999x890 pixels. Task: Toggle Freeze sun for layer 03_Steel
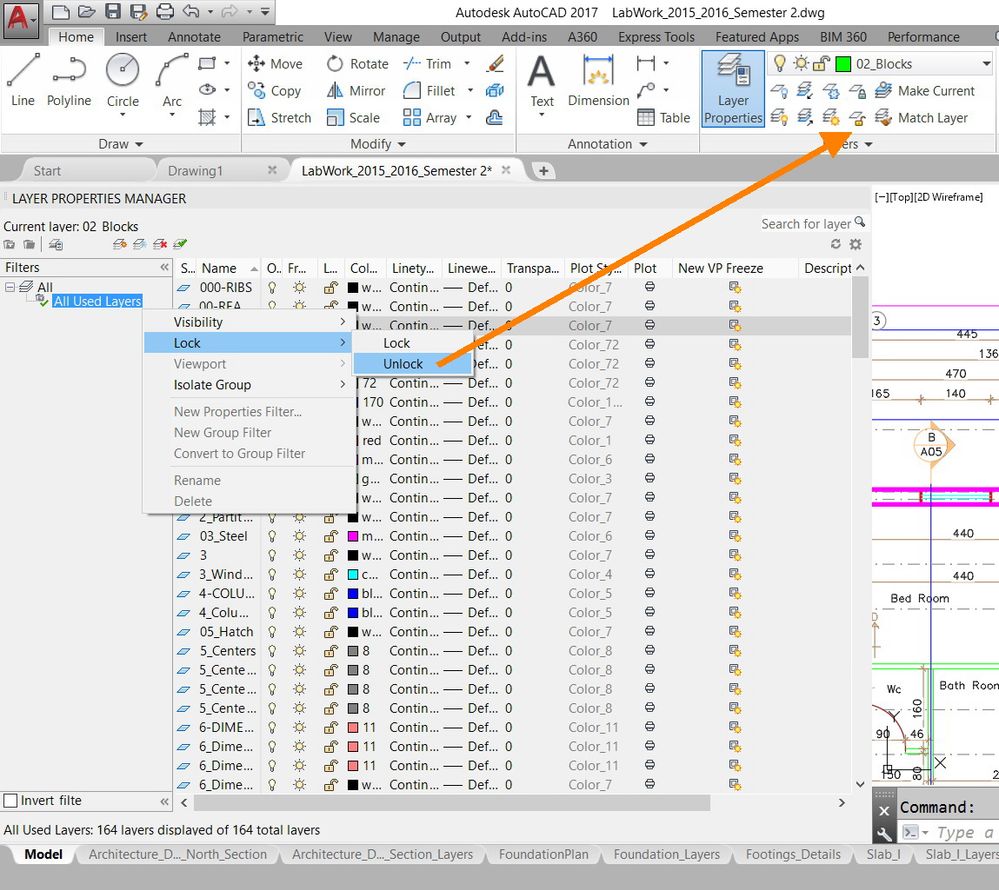click(x=299, y=536)
